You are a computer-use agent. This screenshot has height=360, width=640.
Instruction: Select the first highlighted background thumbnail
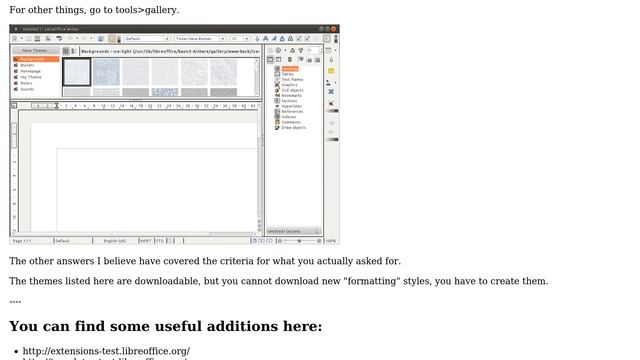77,72
